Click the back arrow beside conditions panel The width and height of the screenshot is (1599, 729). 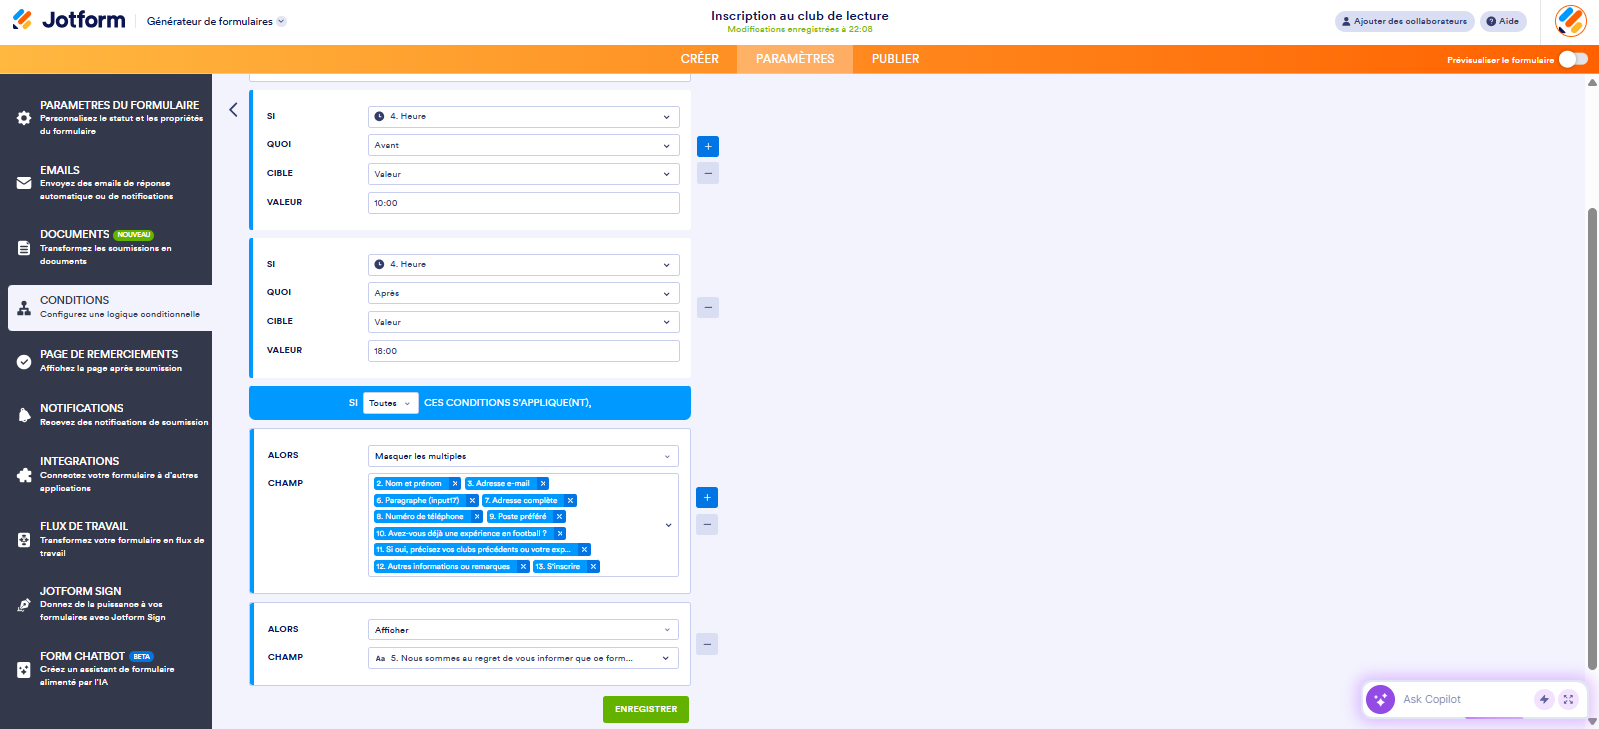coord(233,110)
